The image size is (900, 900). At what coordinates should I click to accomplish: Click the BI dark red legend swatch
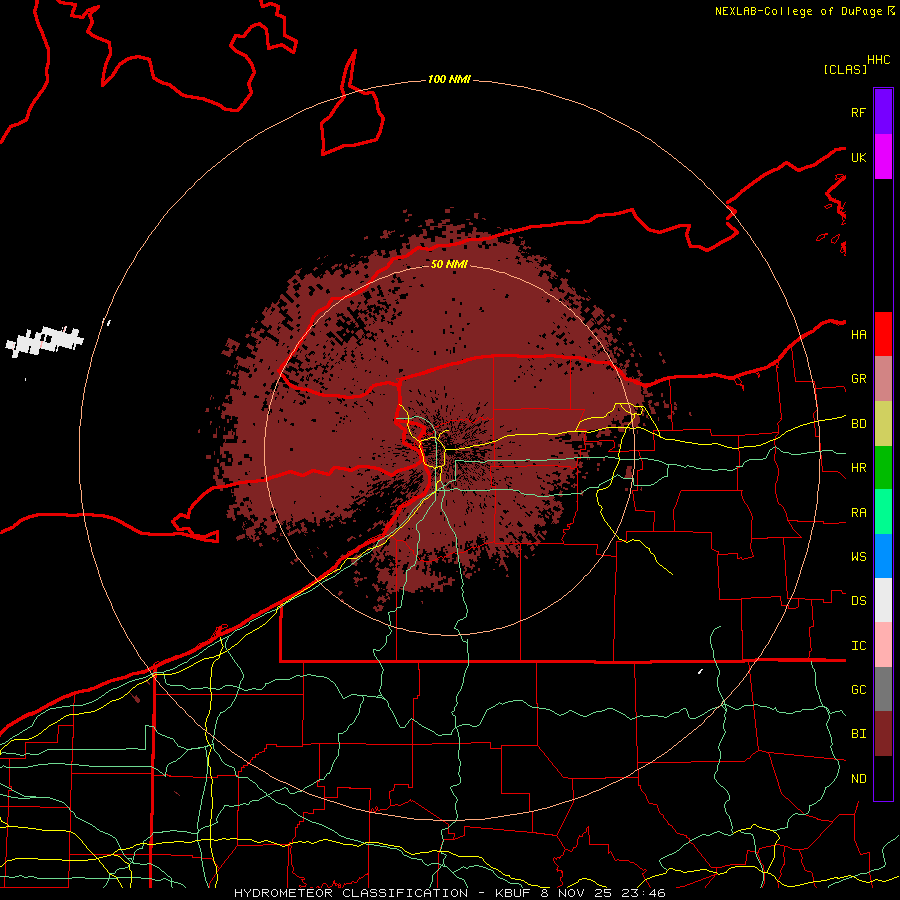[x=883, y=734]
